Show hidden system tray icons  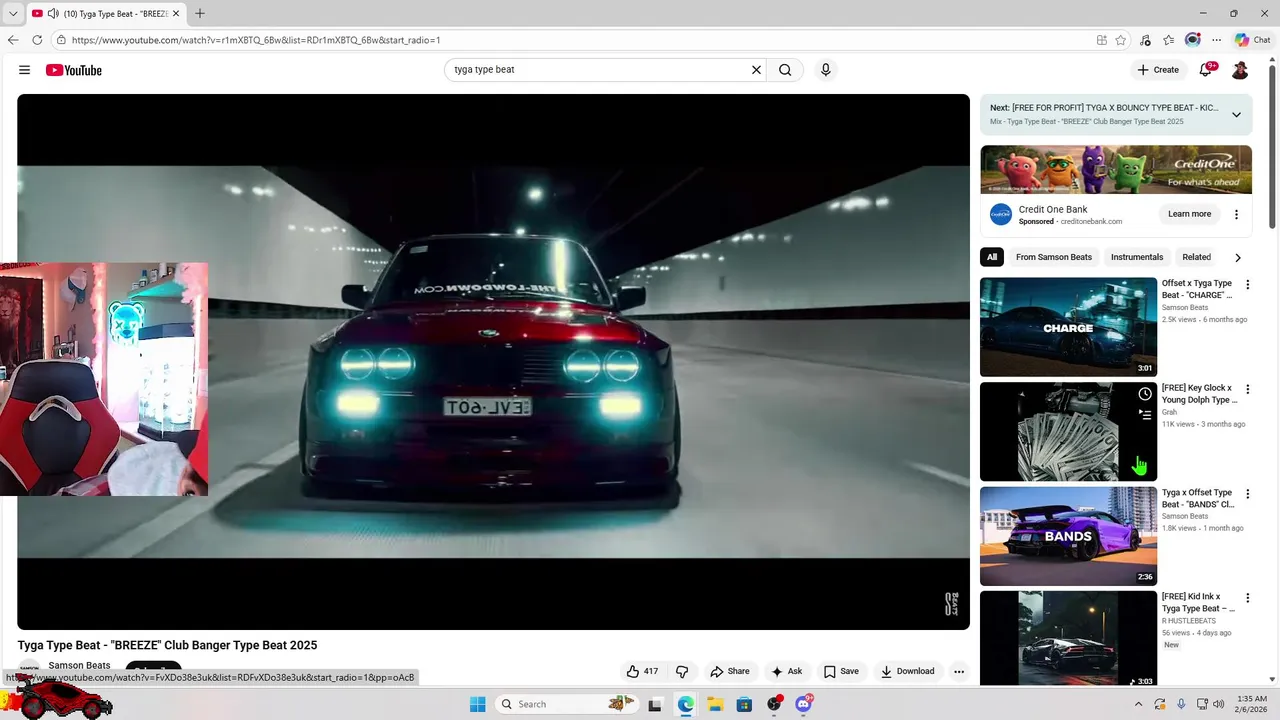[x=1138, y=704]
